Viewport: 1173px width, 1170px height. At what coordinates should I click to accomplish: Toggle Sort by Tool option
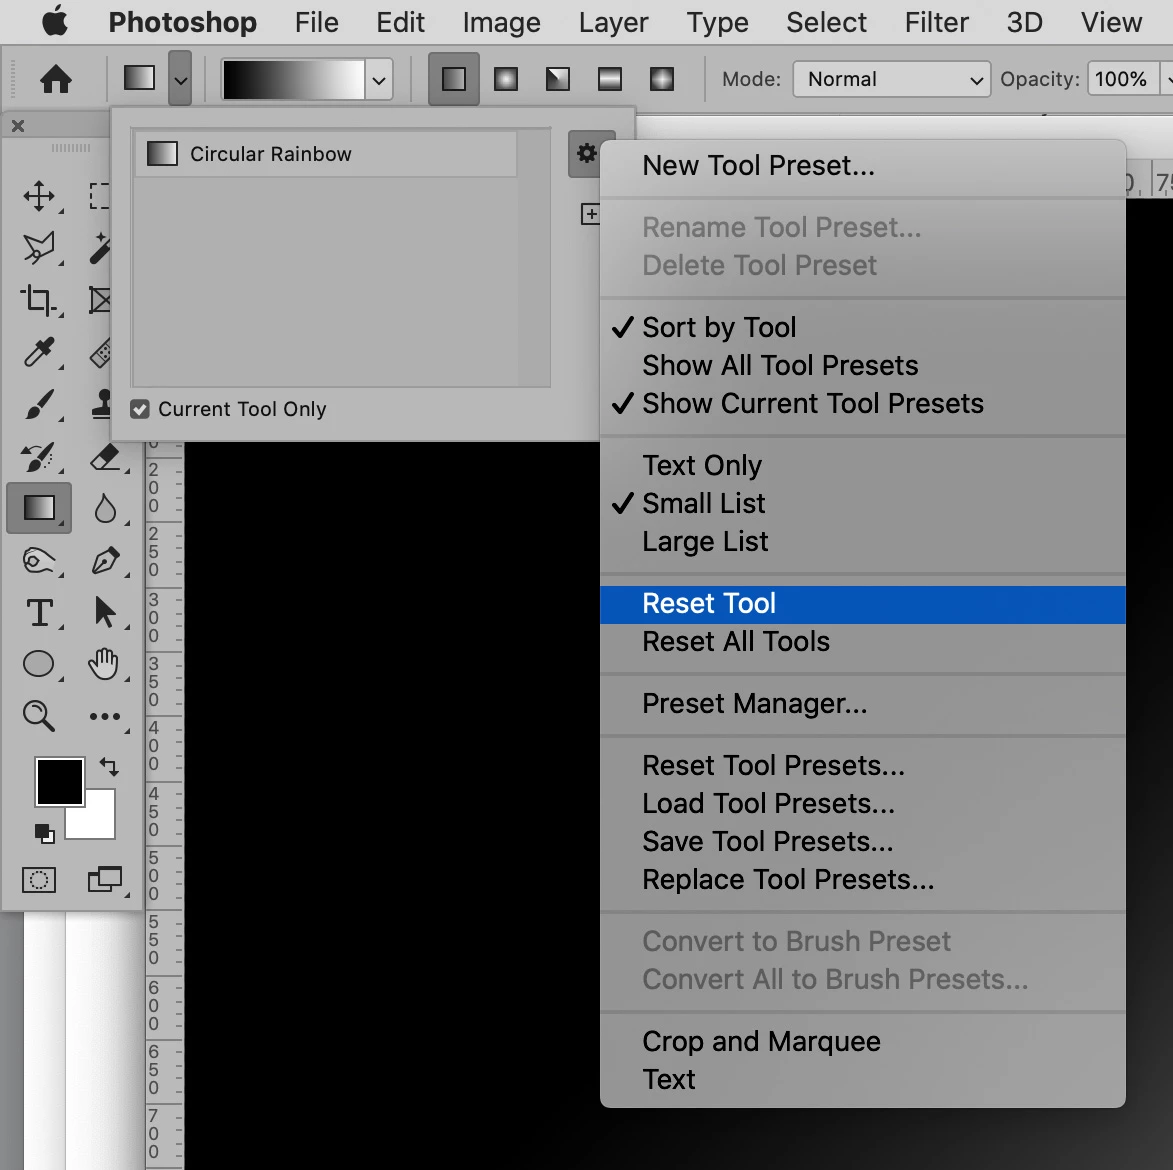coord(863,328)
